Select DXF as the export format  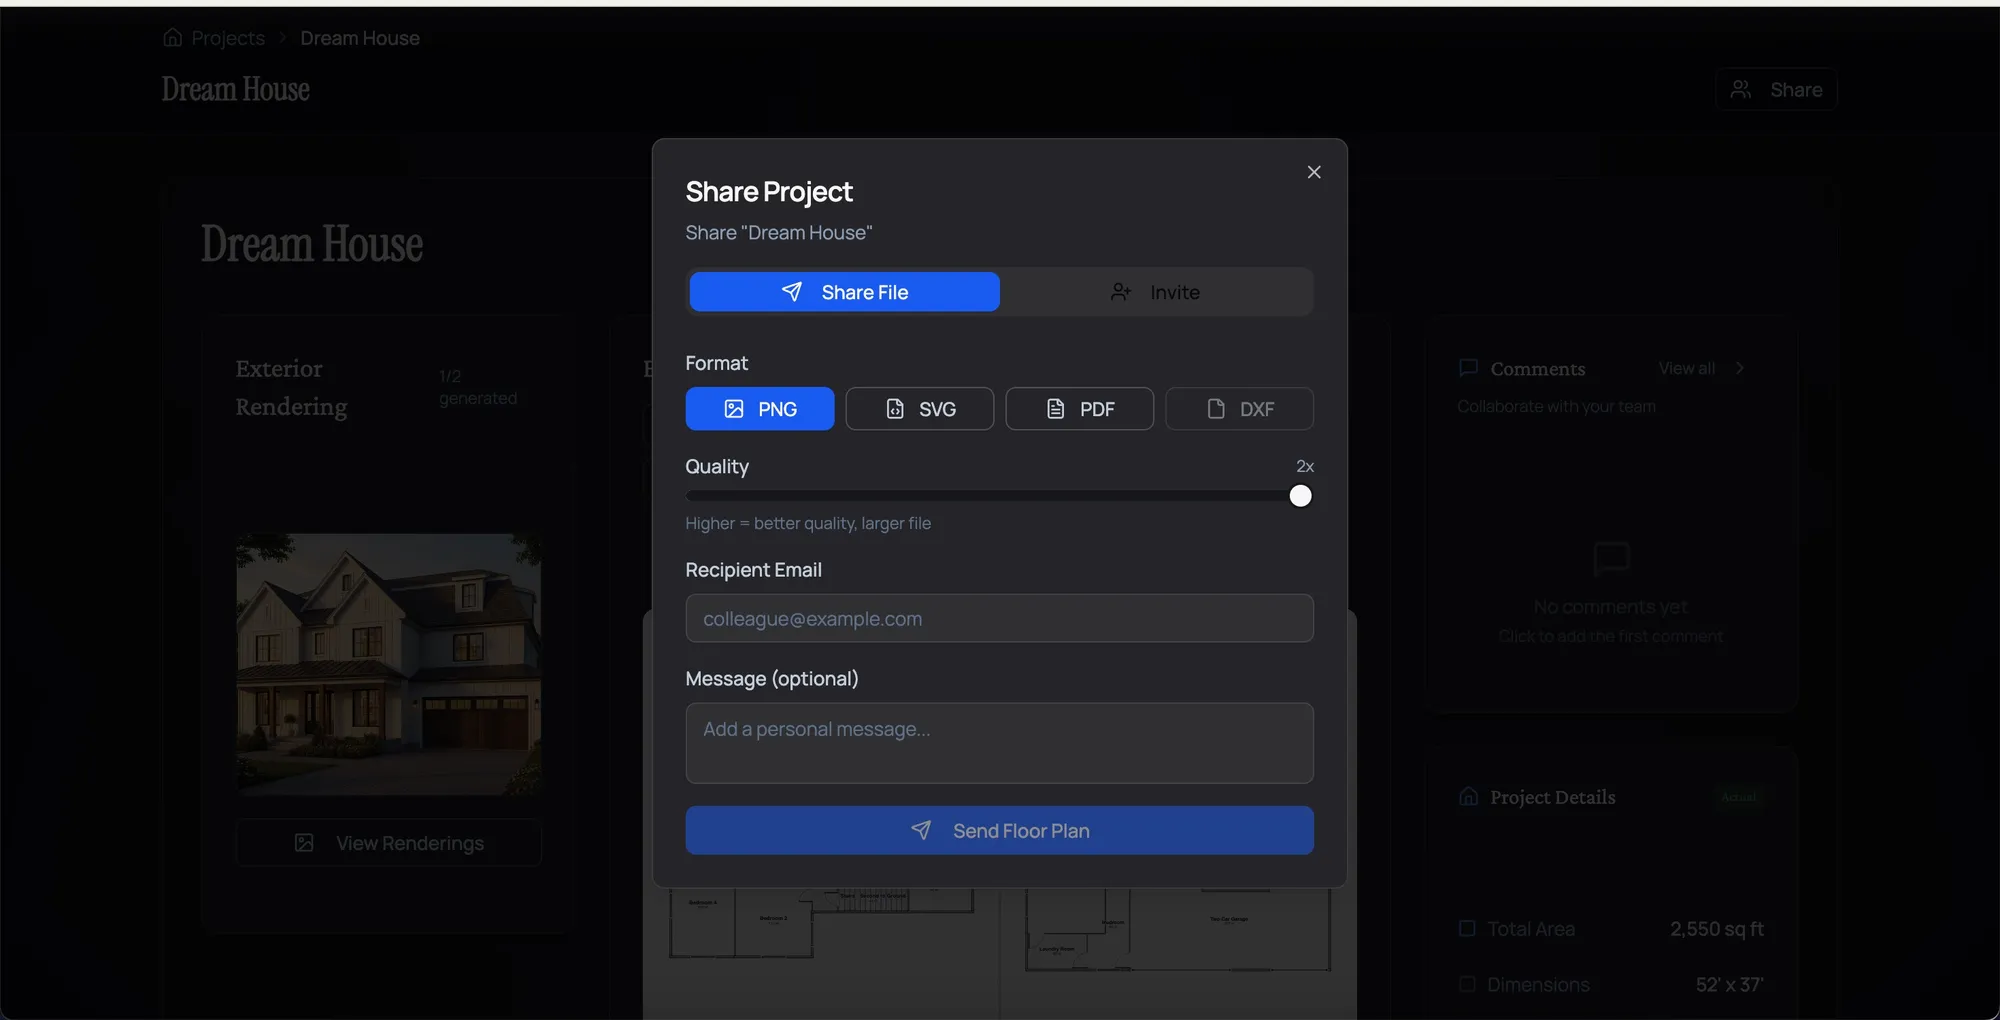pos(1239,409)
